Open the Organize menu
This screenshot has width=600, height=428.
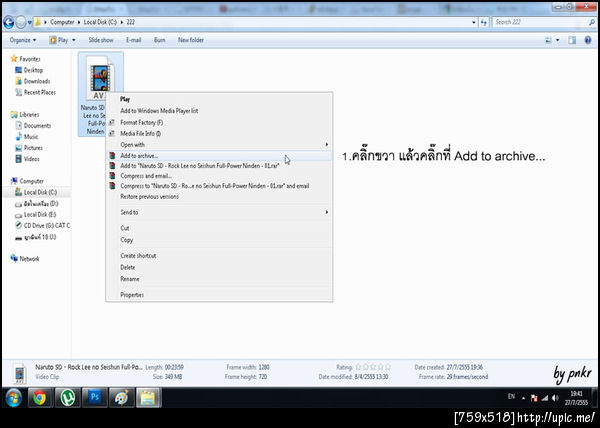coord(23,40)
